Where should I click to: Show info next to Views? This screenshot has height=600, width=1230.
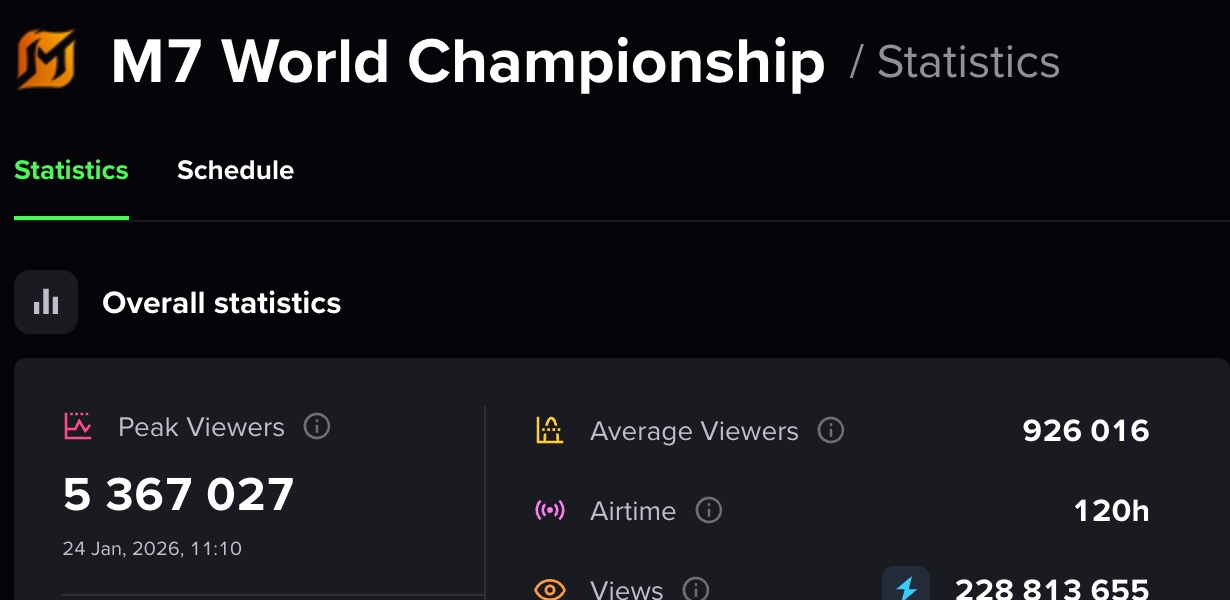coord(696,589)
